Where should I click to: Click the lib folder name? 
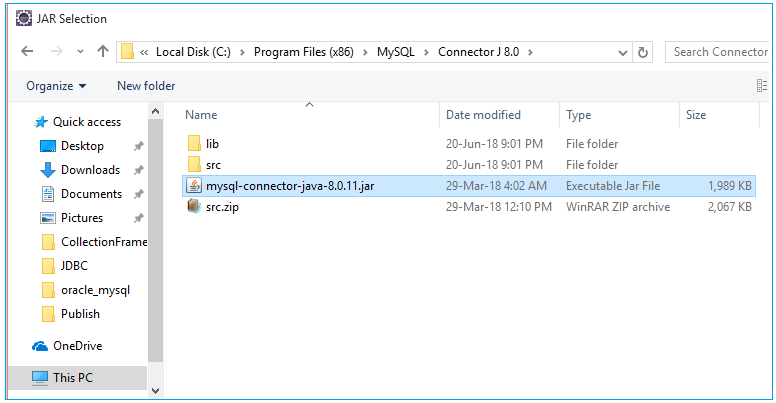click(212, 144)
